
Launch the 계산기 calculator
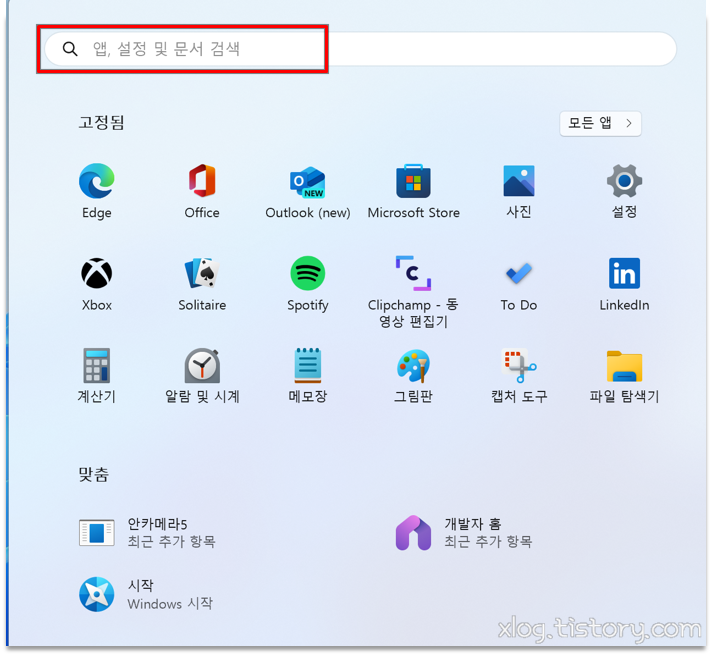coord(97,365)
